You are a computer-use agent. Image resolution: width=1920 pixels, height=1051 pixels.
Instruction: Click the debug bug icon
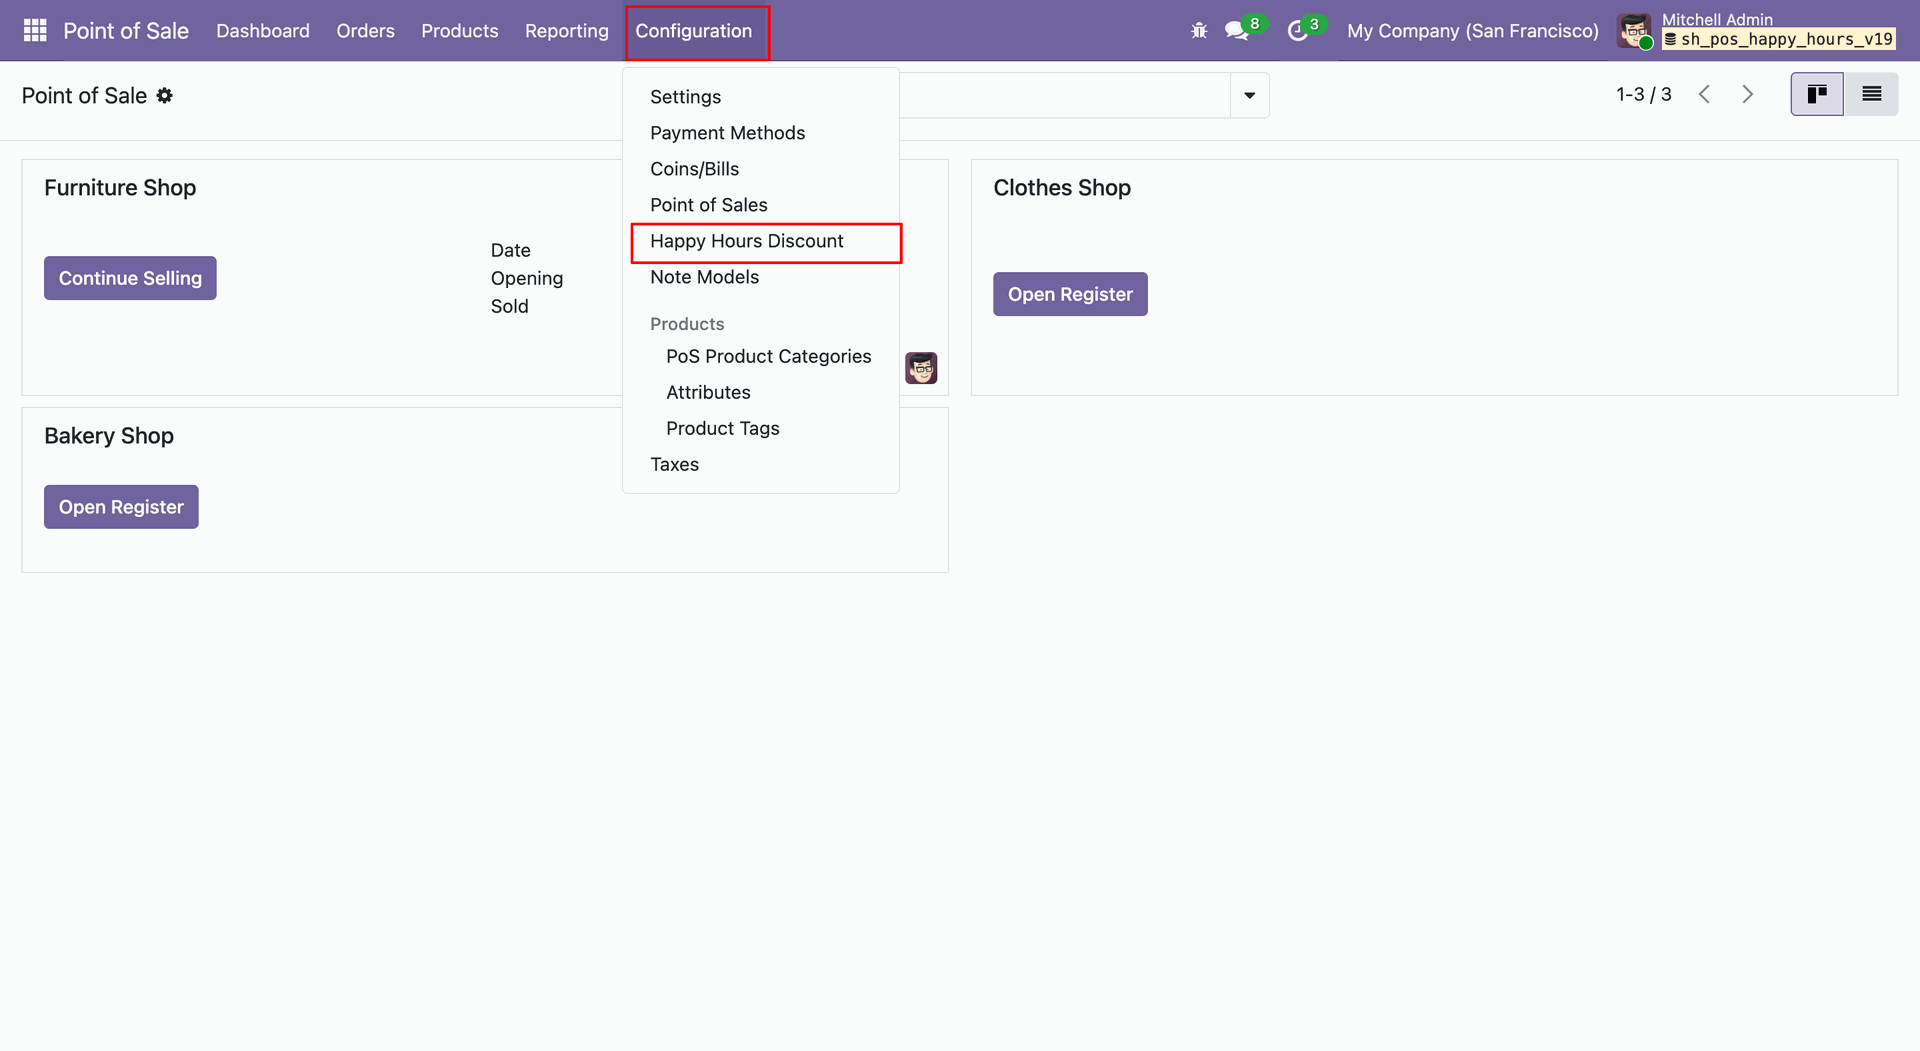tap(1199, 31)
